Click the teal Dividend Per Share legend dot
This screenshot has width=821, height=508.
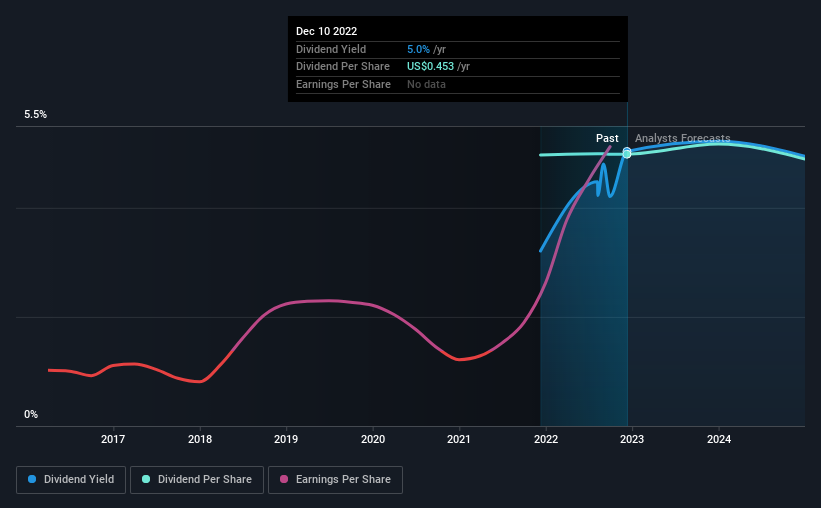(146, 479)
